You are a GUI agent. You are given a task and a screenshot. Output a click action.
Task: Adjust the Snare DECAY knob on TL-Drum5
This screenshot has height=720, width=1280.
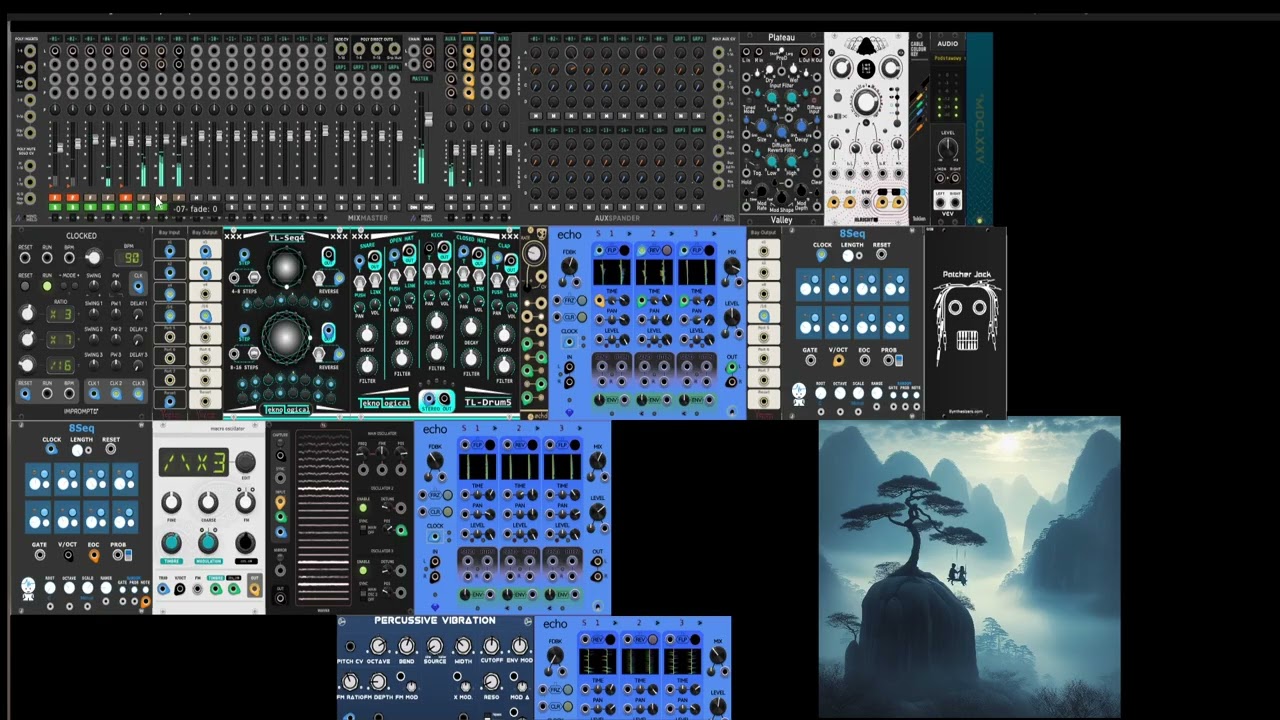(367, 334)
